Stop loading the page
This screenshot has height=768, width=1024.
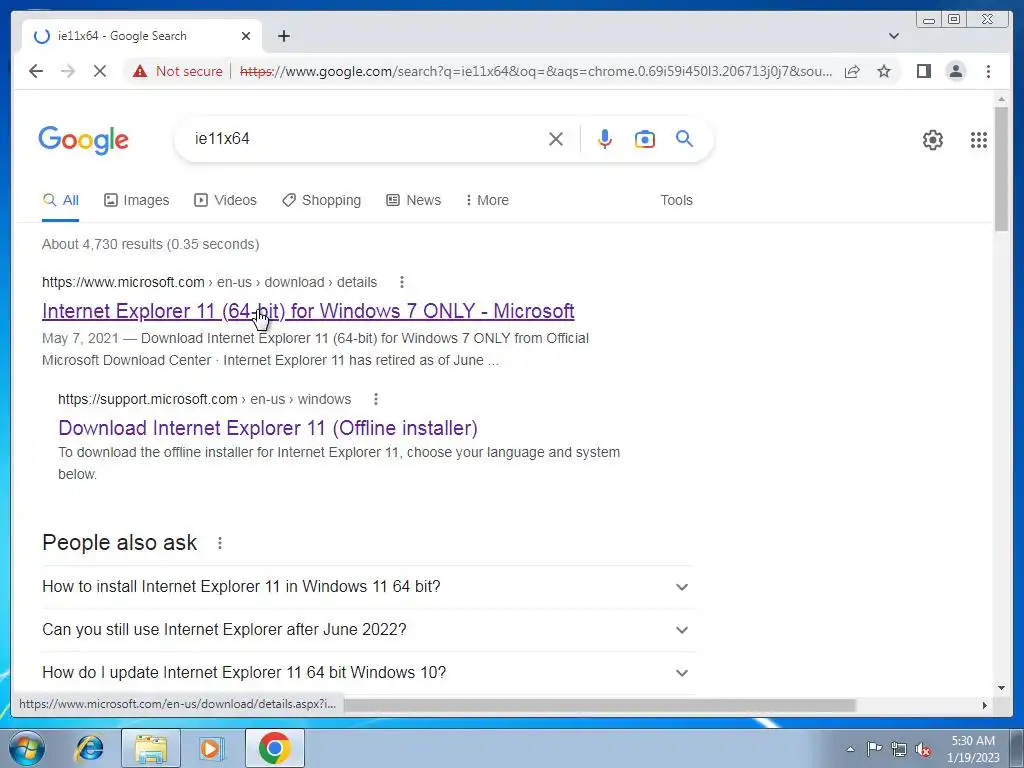(100, 71)
